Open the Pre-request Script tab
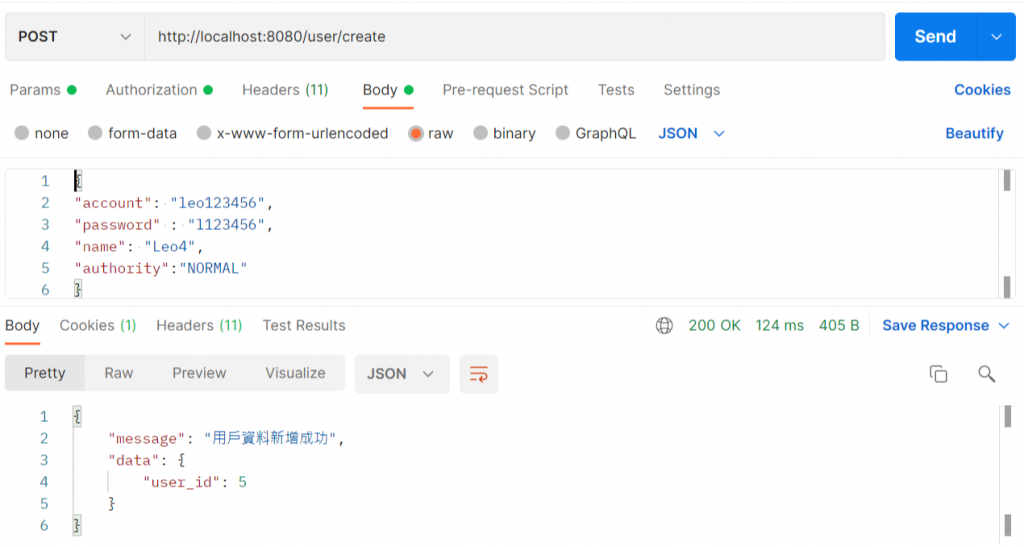 (x=505, y=90)
